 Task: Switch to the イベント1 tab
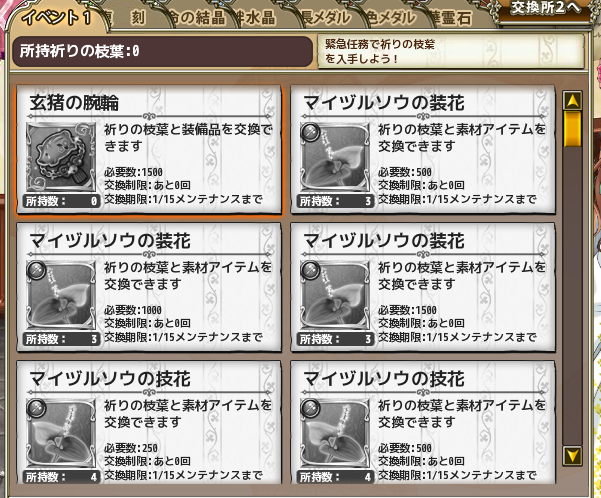coord(57,18)
